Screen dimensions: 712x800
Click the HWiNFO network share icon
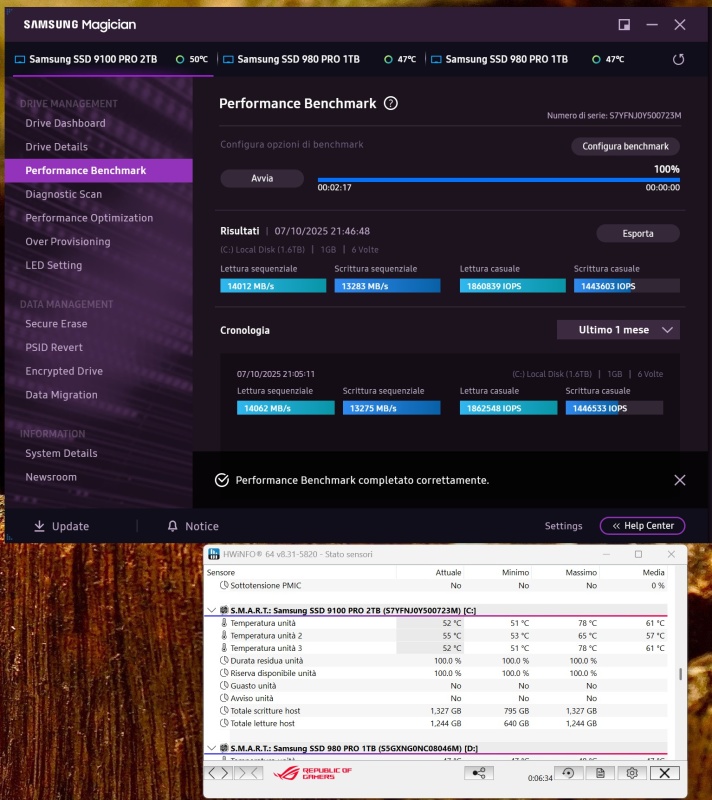[479, 773]
